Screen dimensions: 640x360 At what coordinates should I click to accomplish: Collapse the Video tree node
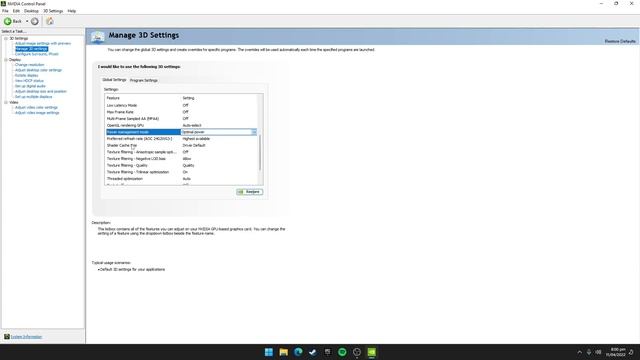(x=6, y=102)
